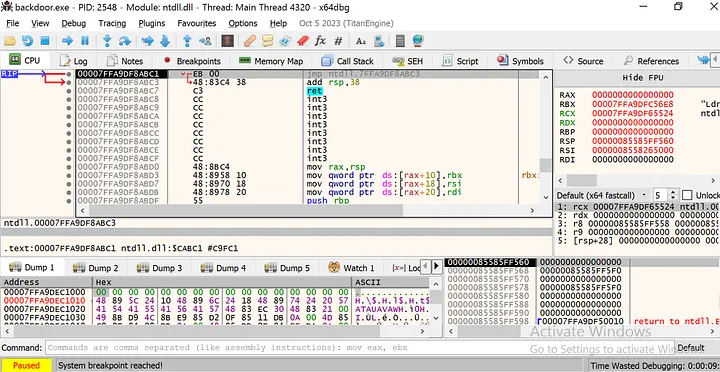720x372 pixels.
Task: Toggle breakpoint bullet at address 00007FFA9DF8ABCA
Action: 68,116
